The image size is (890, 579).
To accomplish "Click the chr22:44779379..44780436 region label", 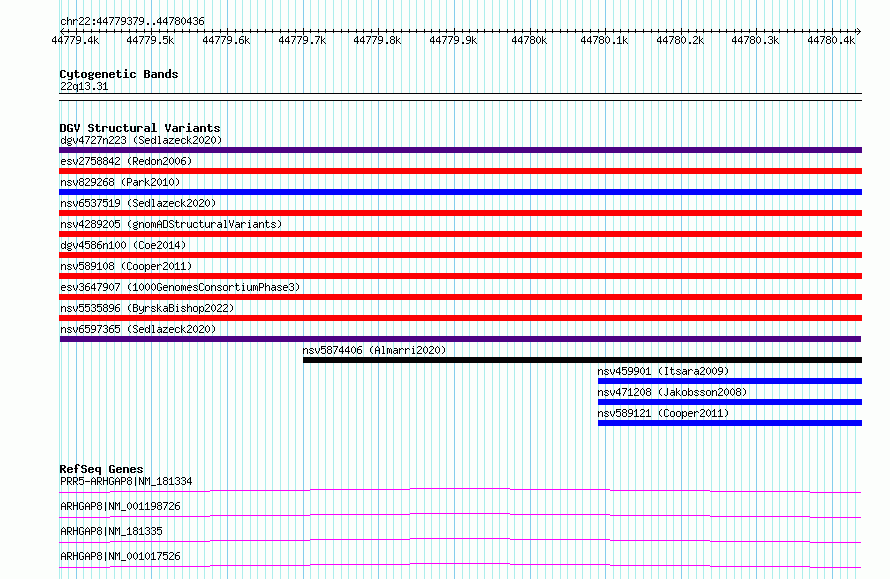I will tap(132, 21).
